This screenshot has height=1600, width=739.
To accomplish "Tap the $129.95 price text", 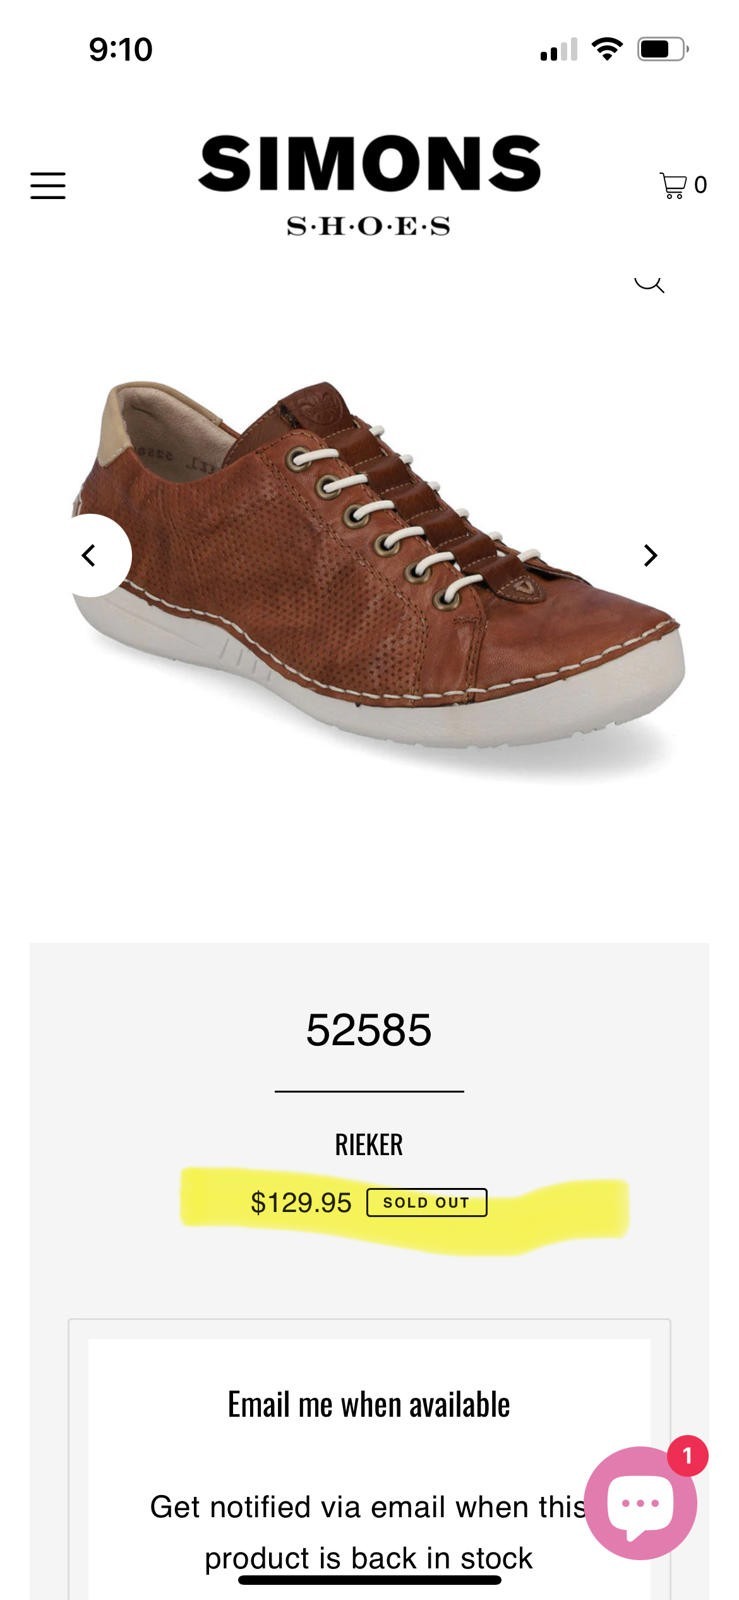I will tap(301, 1202).
